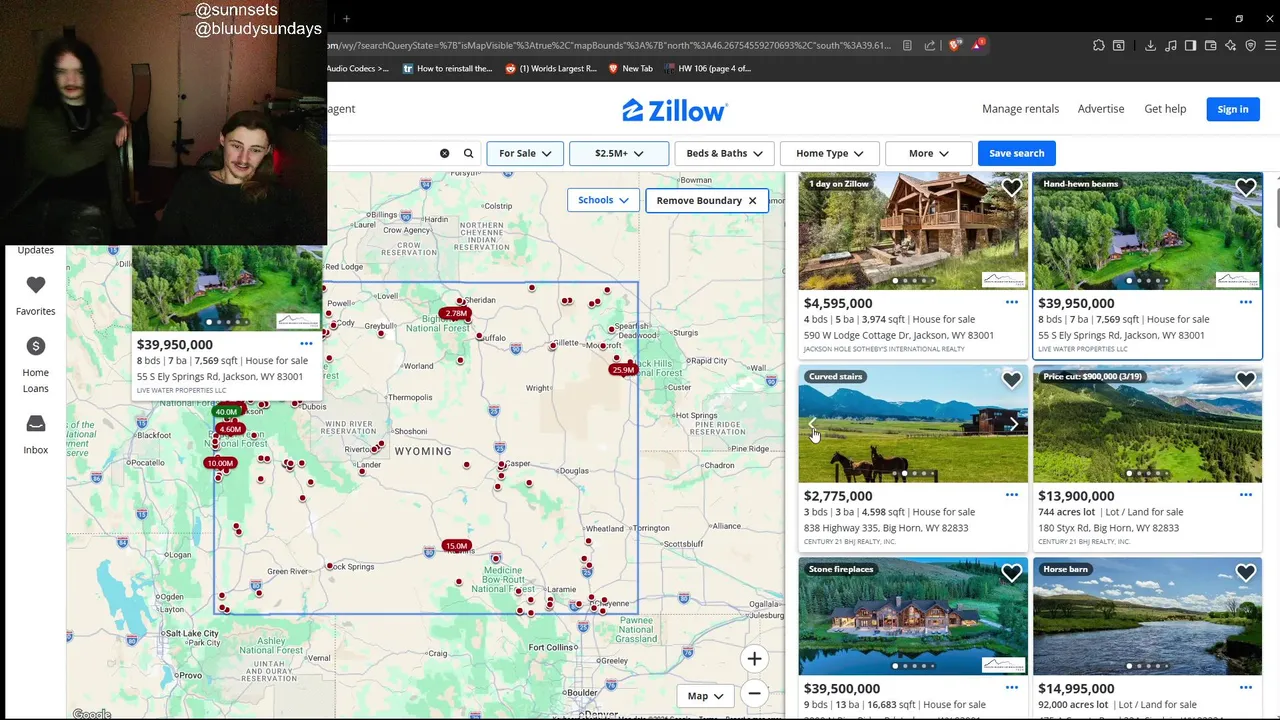Open the 'New Tab' bookmark
Image resolution: width=1280 pixels, height=720 pixels.
(x=630, y=69)
